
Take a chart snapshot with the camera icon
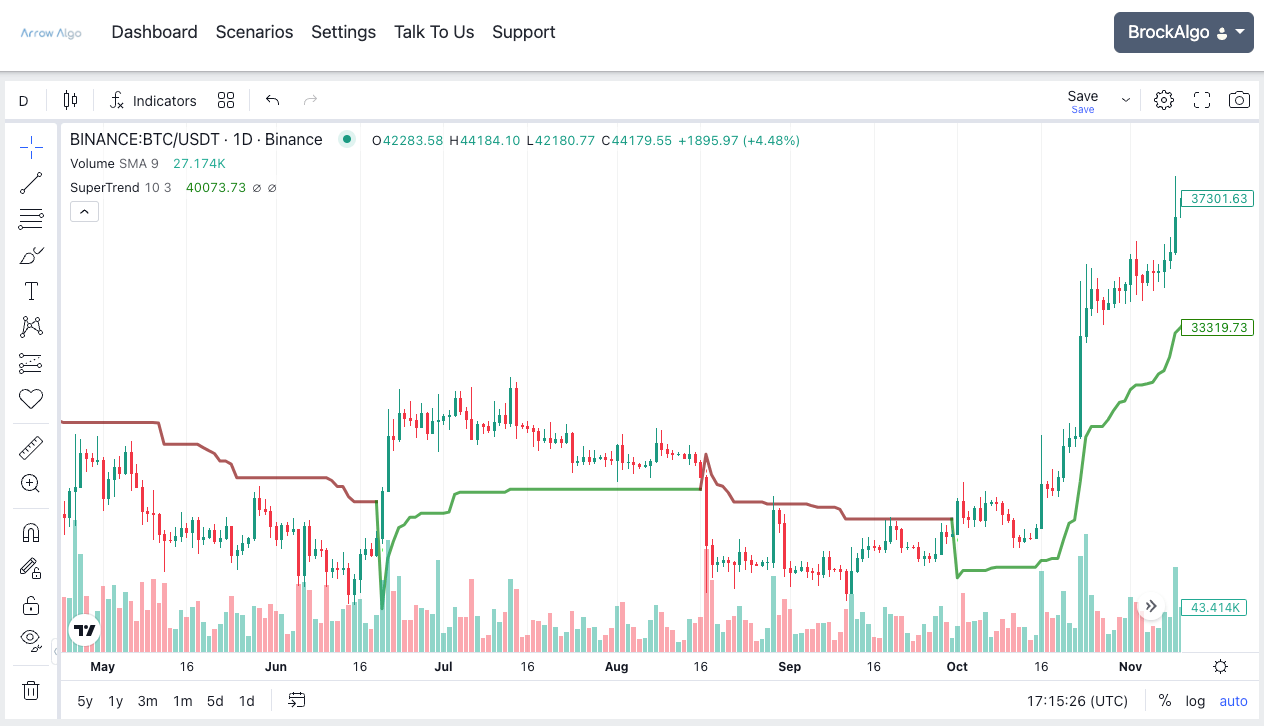click(1239, 100)
